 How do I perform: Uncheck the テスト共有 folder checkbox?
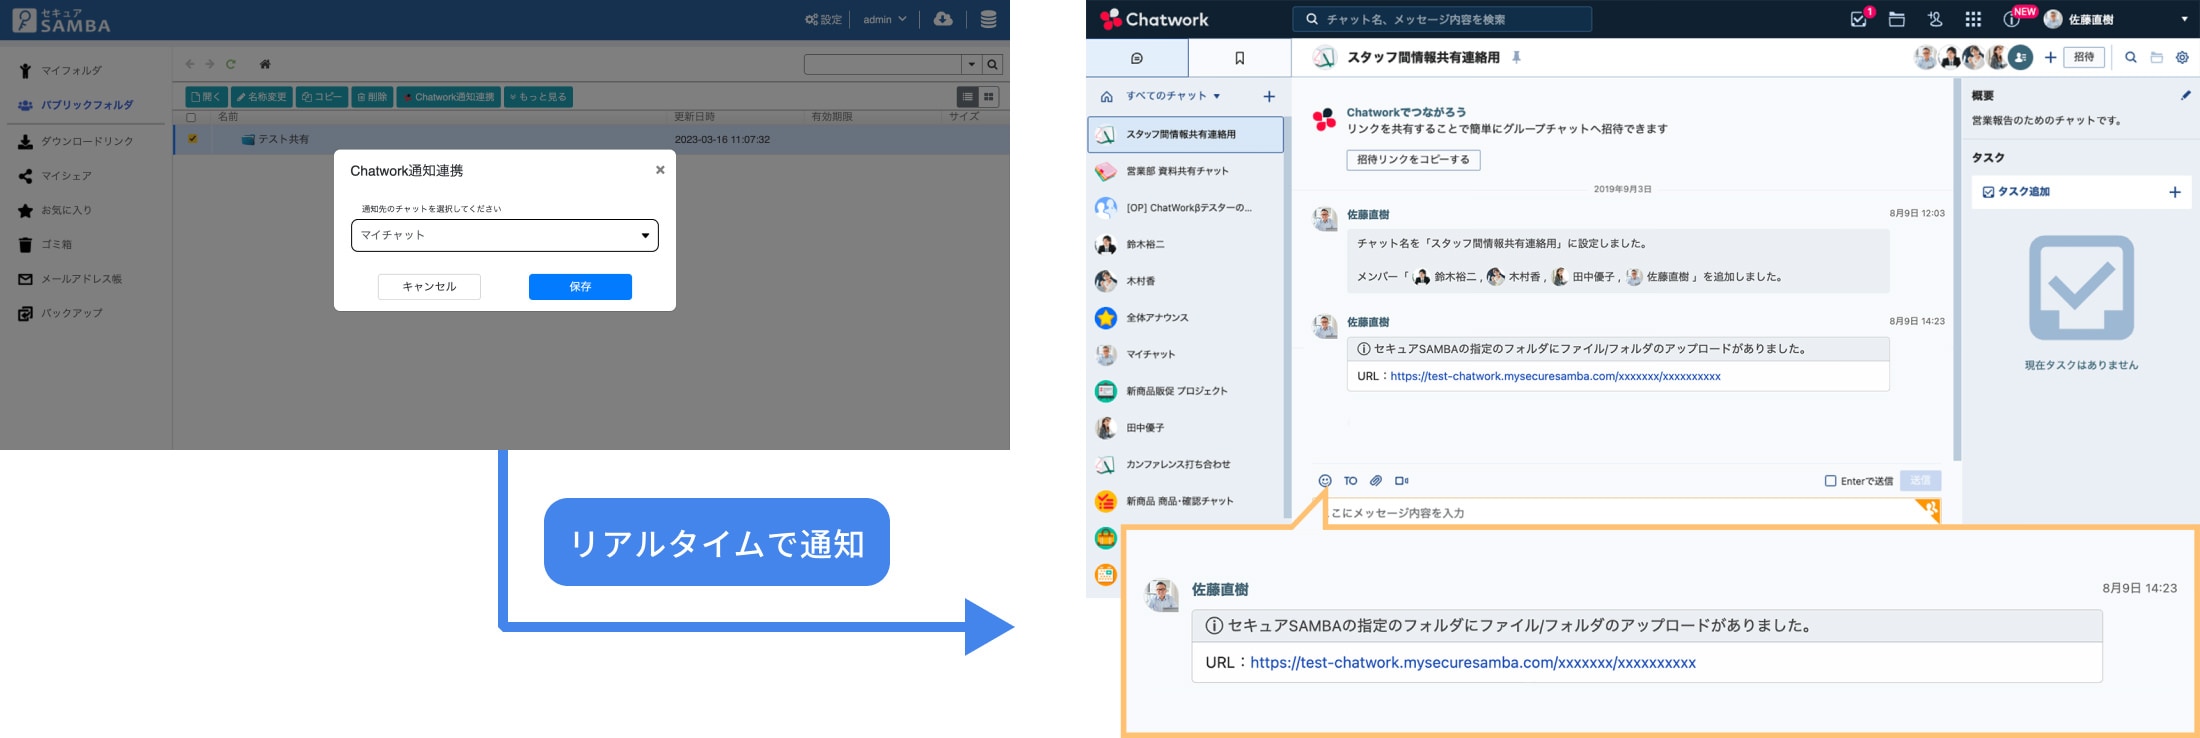pyautogui.click(x=192, y=139)
